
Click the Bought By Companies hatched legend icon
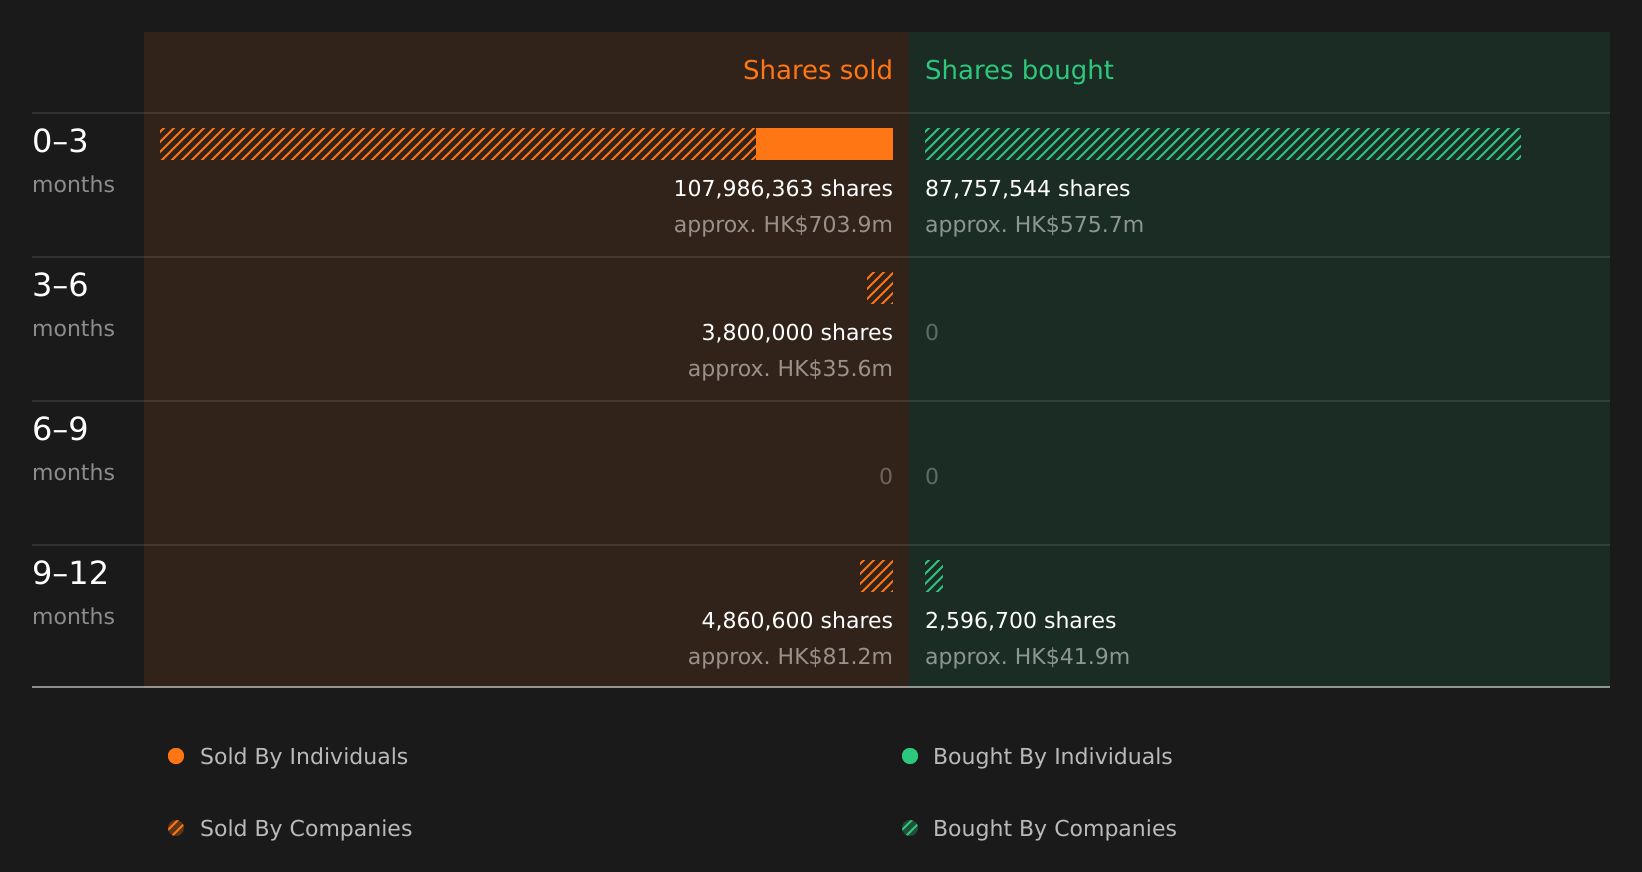pos(910,828)
